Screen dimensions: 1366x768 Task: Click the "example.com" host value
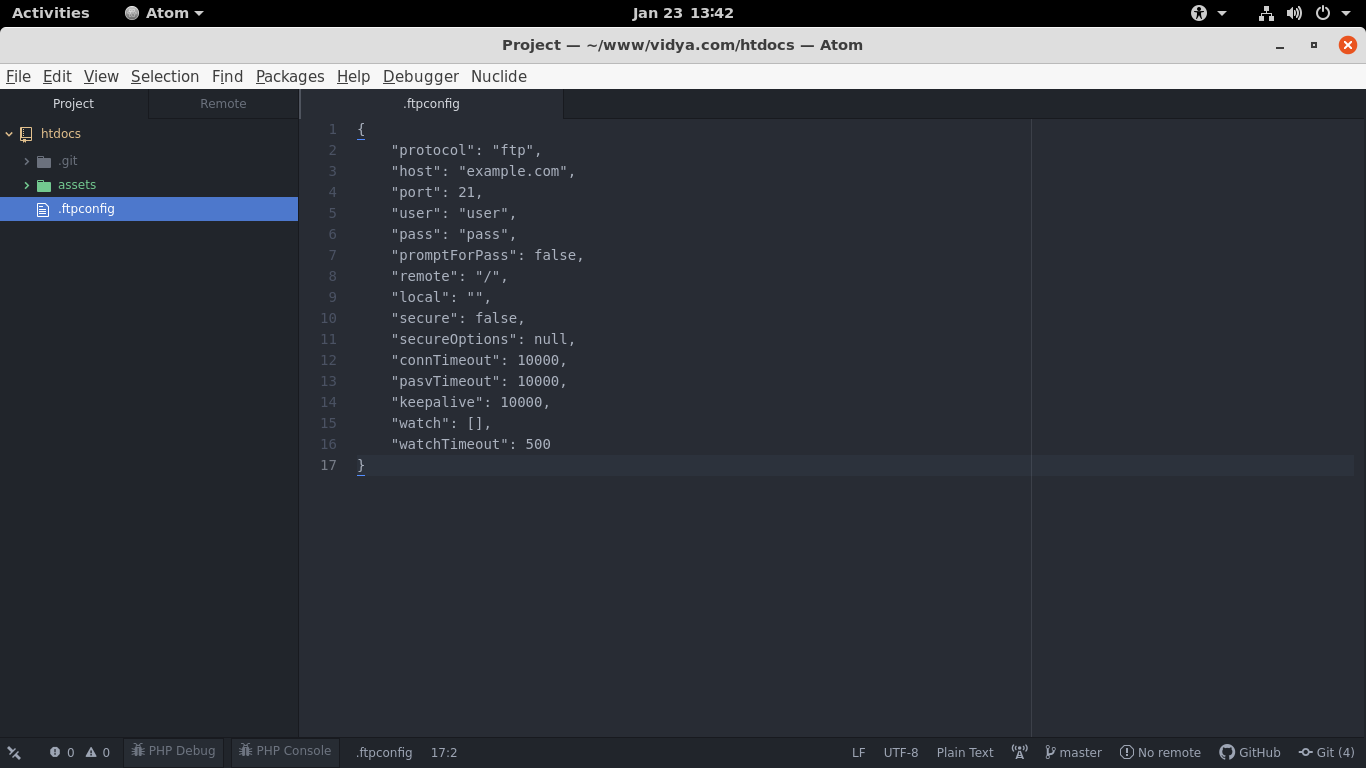tap(513, 172)
